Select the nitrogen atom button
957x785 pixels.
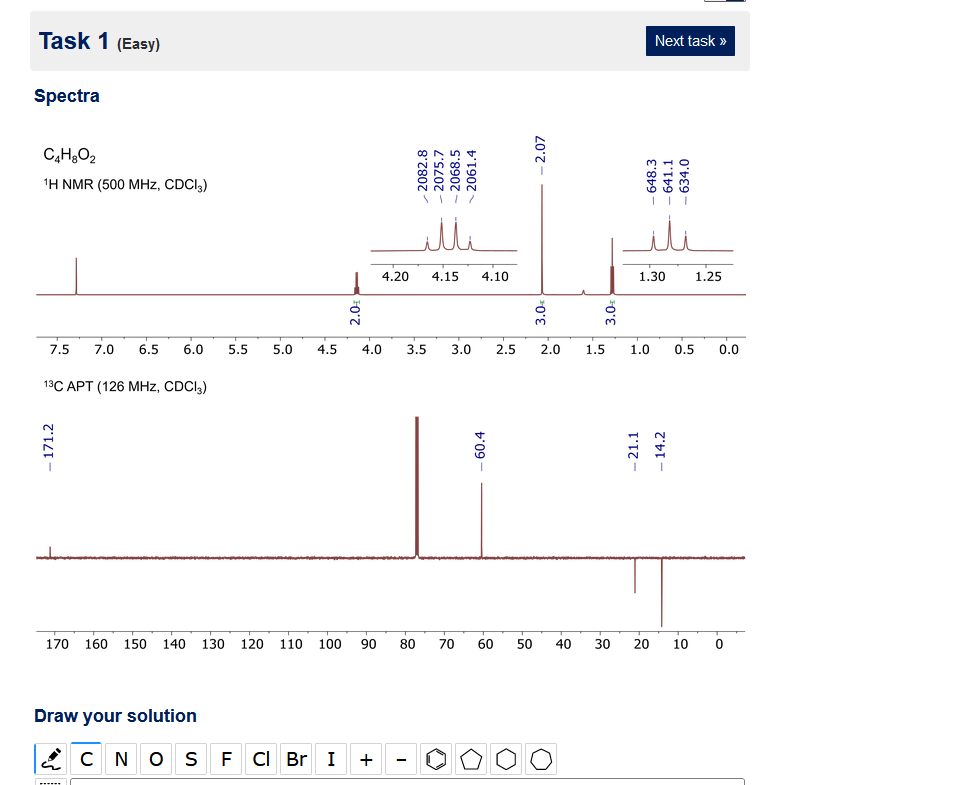pyautogui.click(x=121, y=759)
